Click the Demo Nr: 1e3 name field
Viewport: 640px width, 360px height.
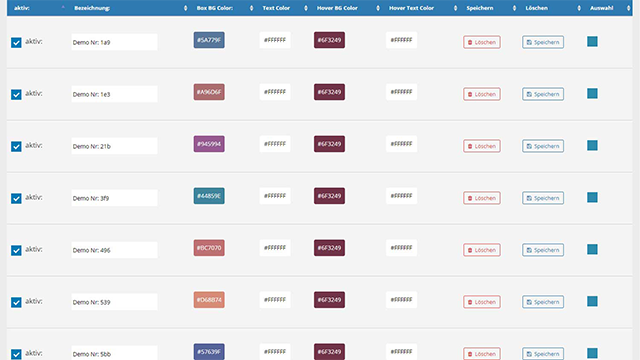coord(114,94)
